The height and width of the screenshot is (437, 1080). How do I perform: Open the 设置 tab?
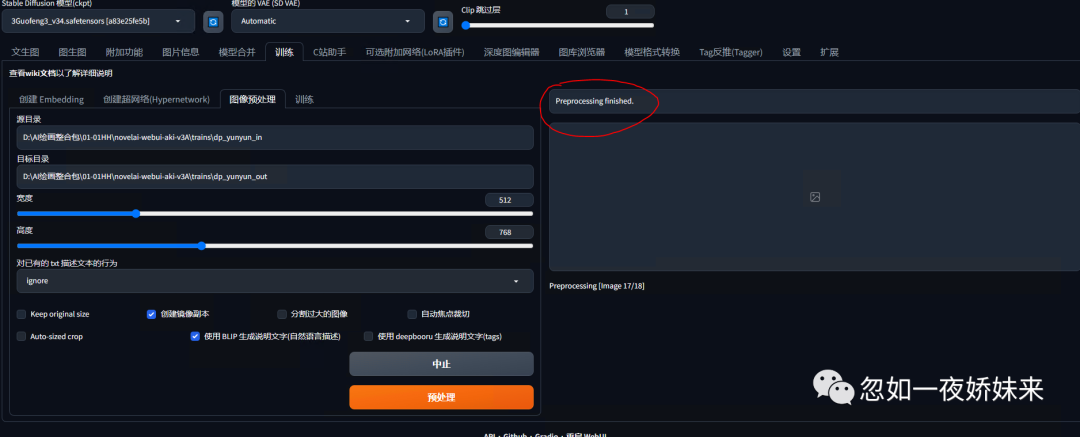pyautogui.click(x=791, y=52)
